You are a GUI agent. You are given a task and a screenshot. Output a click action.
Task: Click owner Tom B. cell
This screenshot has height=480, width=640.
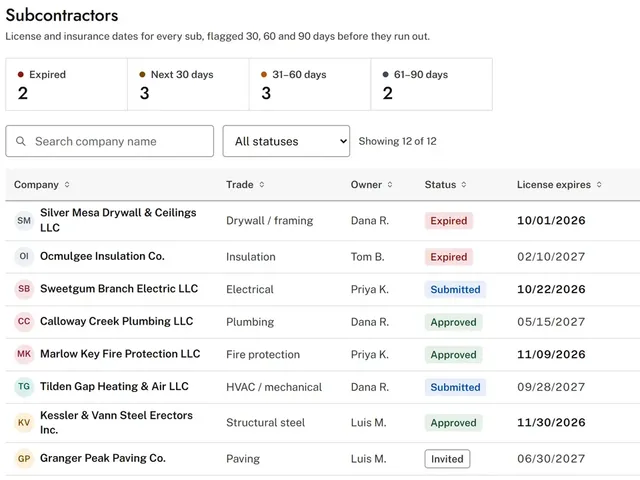367,257
